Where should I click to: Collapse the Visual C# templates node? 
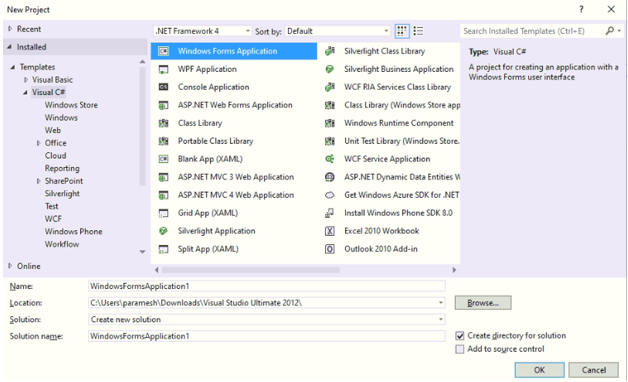26,92
